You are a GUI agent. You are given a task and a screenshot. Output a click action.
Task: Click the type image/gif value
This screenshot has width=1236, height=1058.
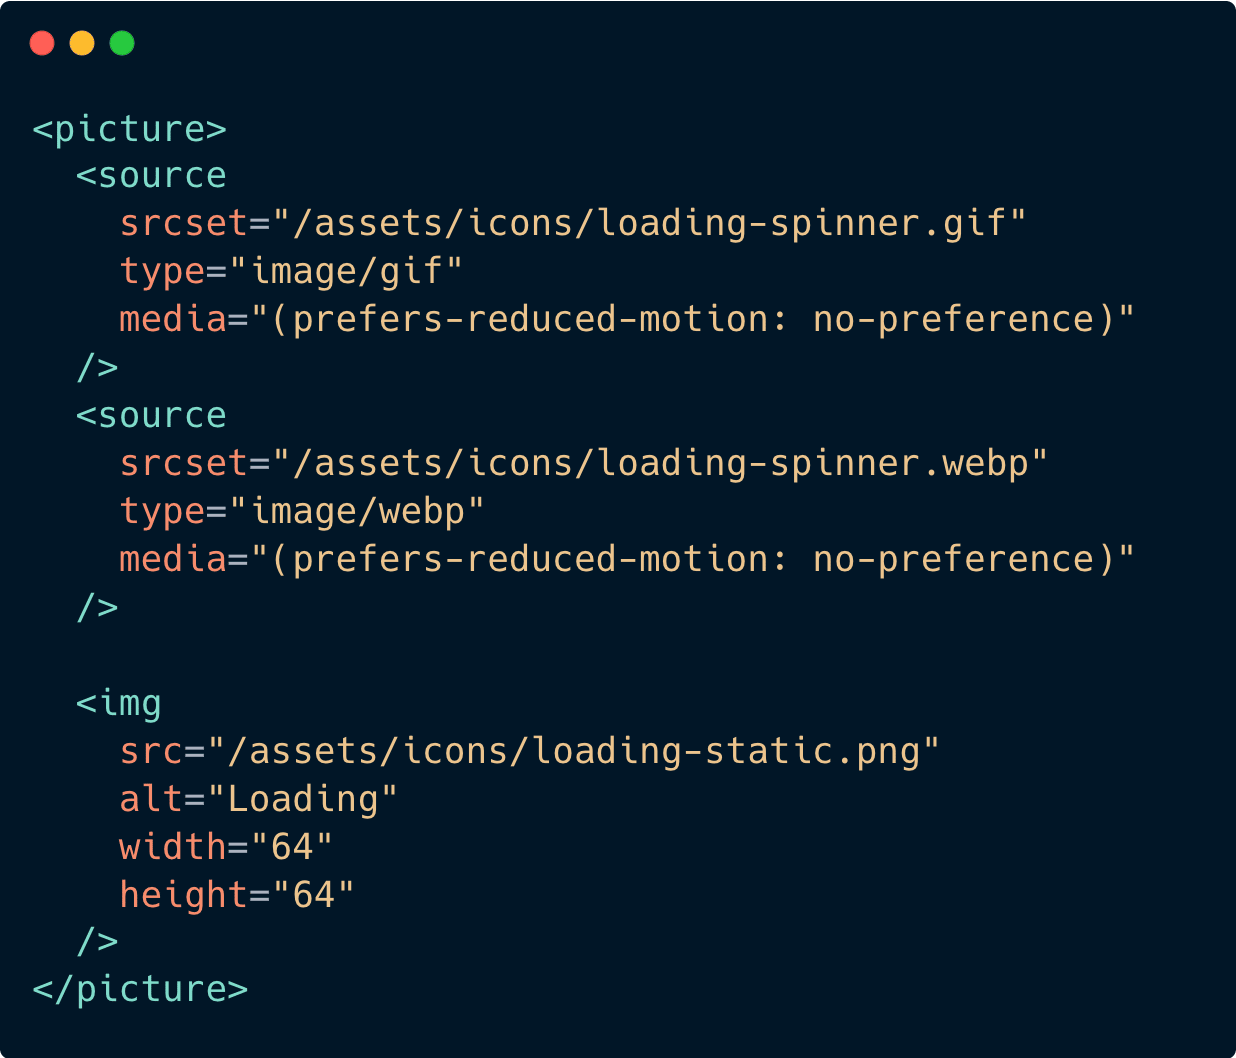(x=347, y=271)
